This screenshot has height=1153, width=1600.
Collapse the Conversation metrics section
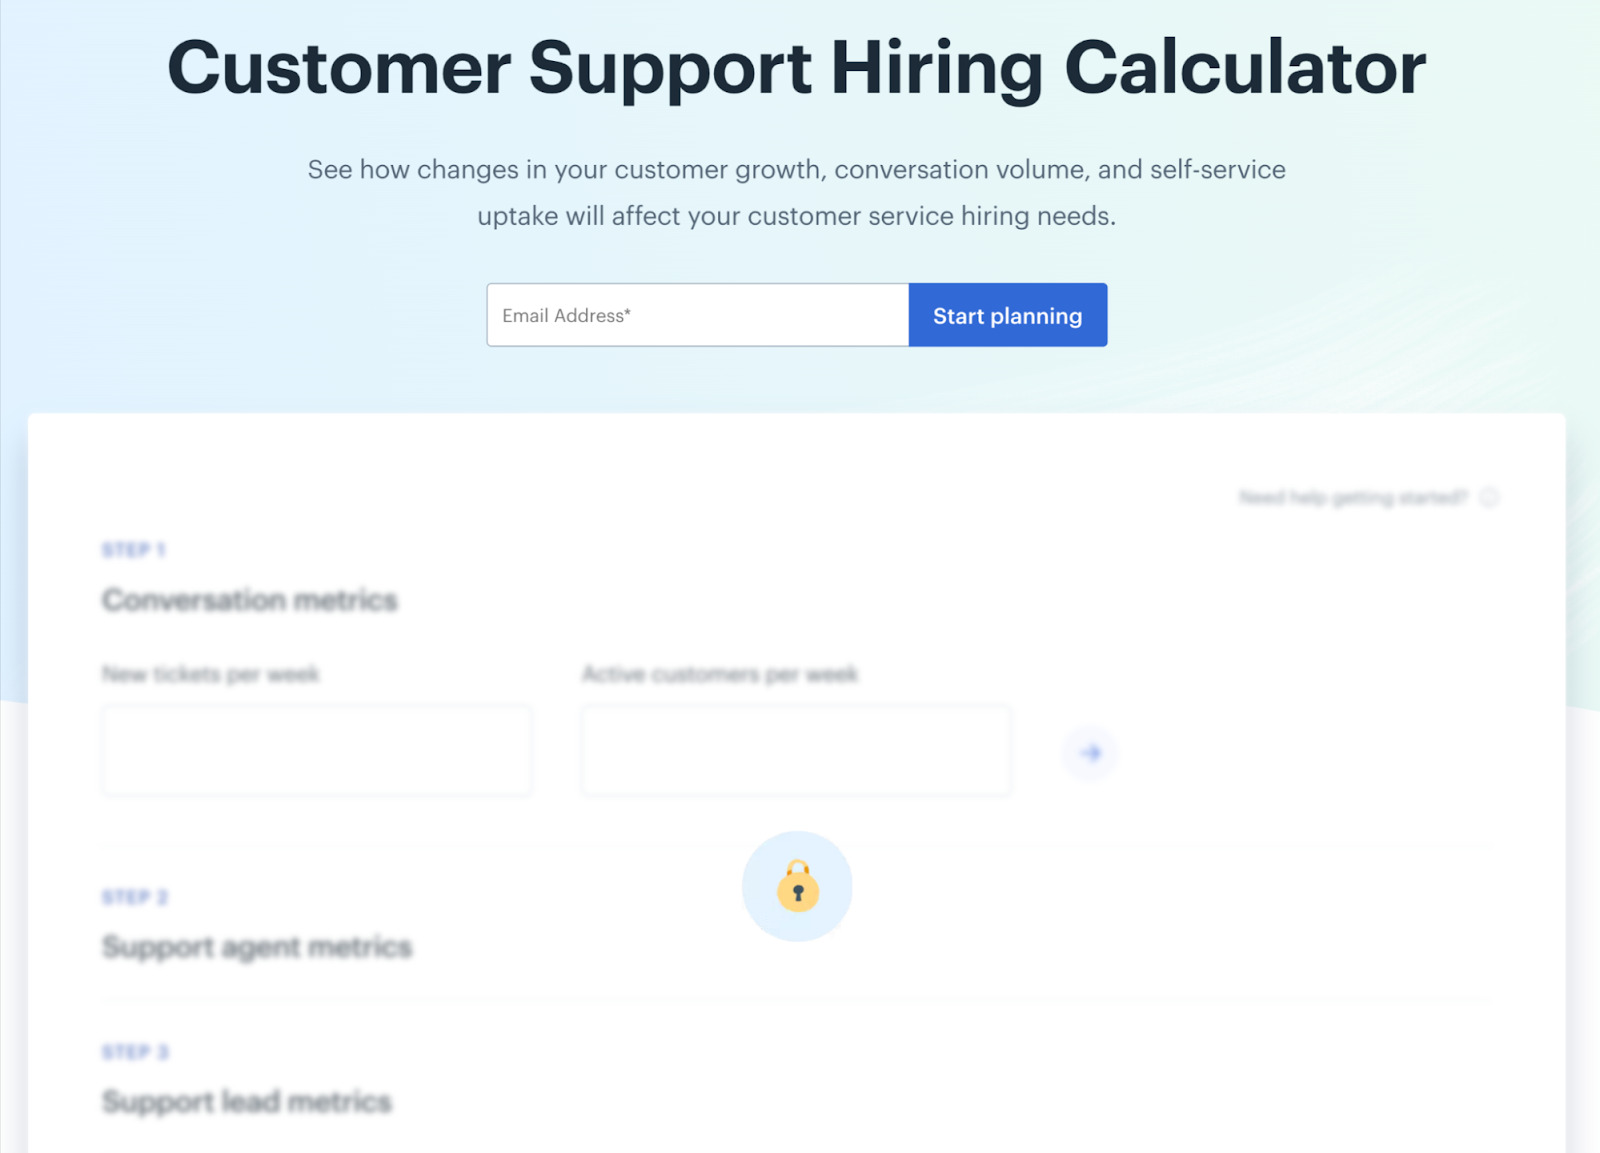pos(249,599)
